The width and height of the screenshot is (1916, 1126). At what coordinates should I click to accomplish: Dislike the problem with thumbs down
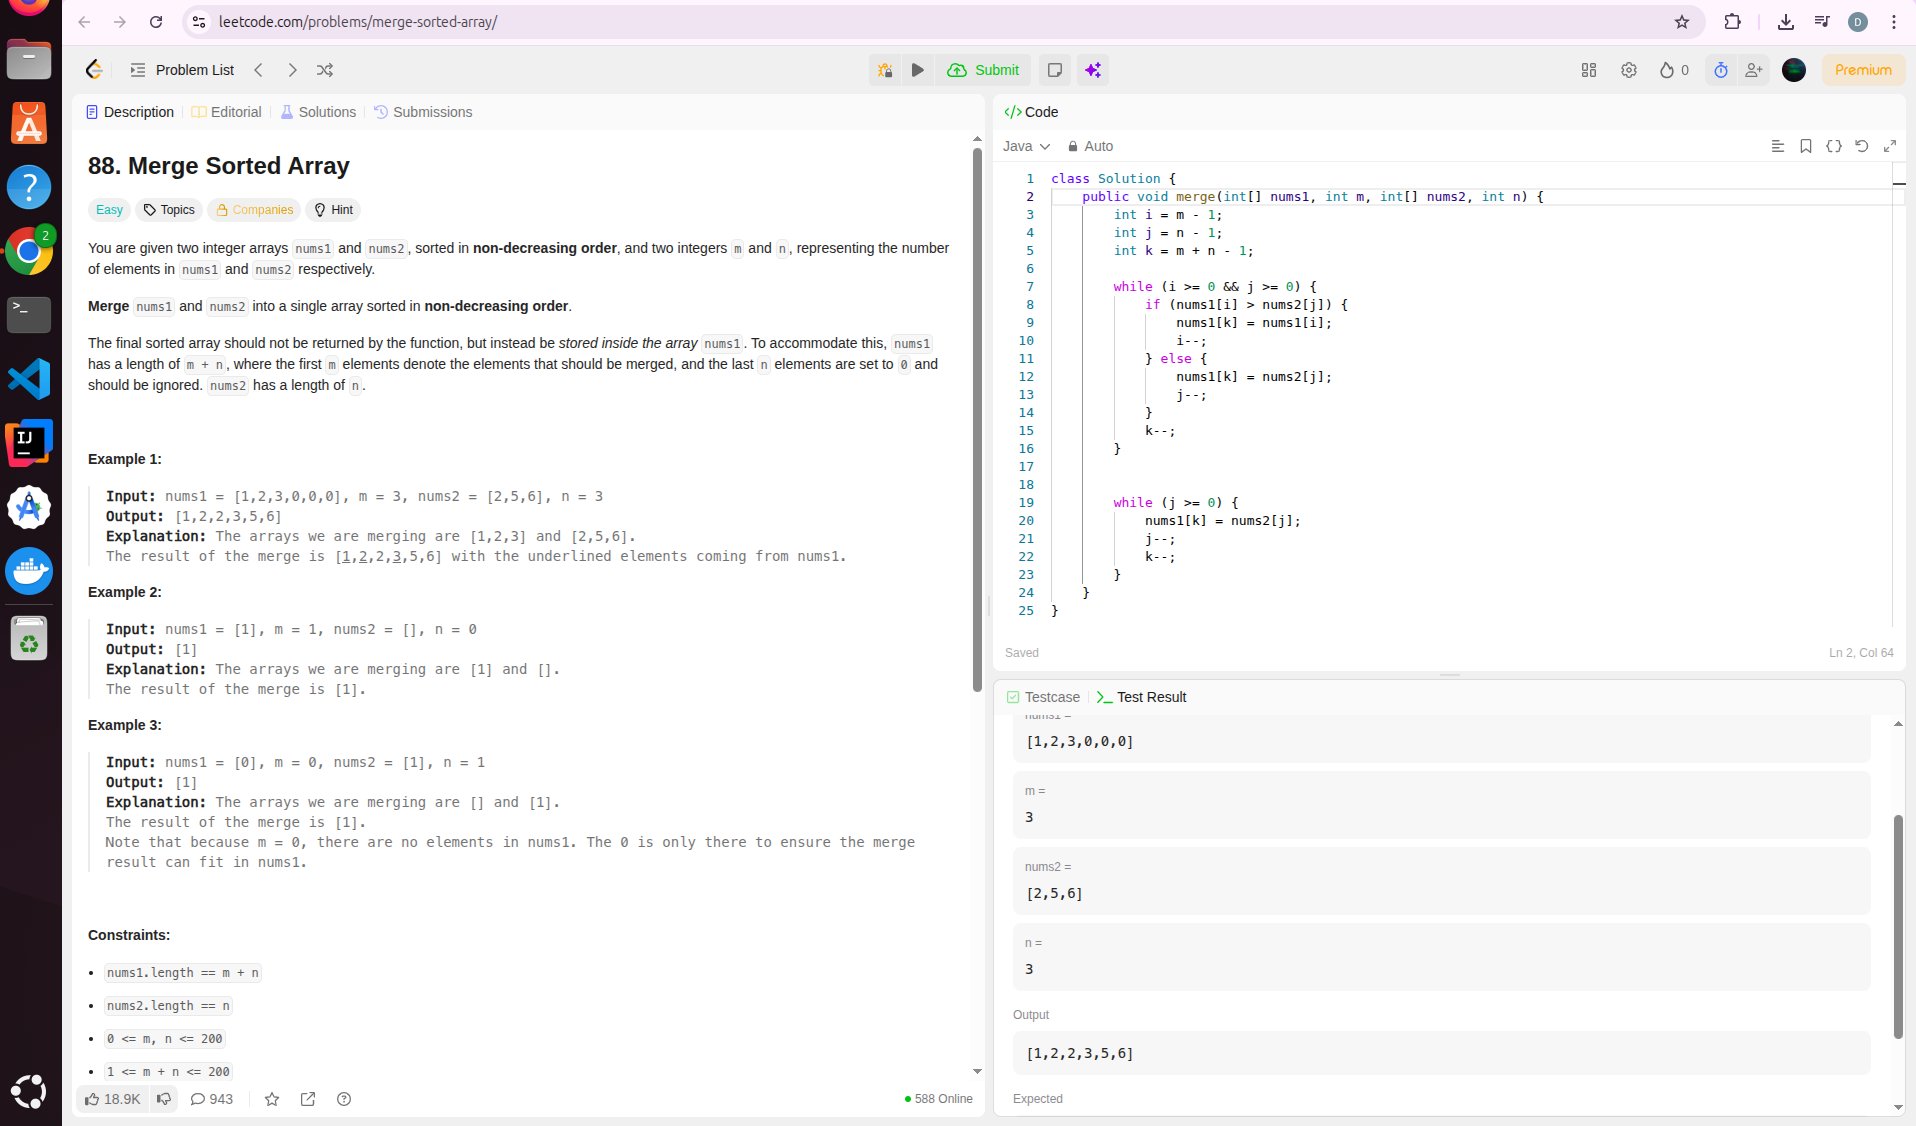tap(164, 1099)
